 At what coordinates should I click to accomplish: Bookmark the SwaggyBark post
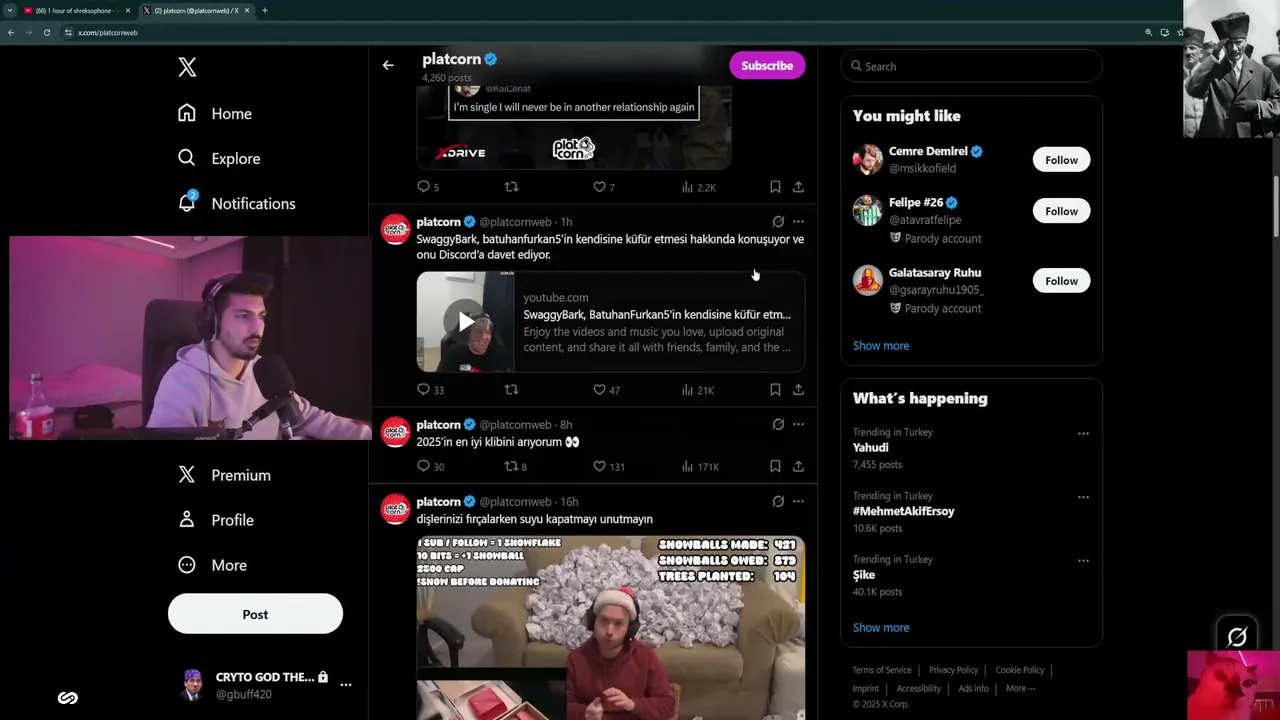coord(775,390)
